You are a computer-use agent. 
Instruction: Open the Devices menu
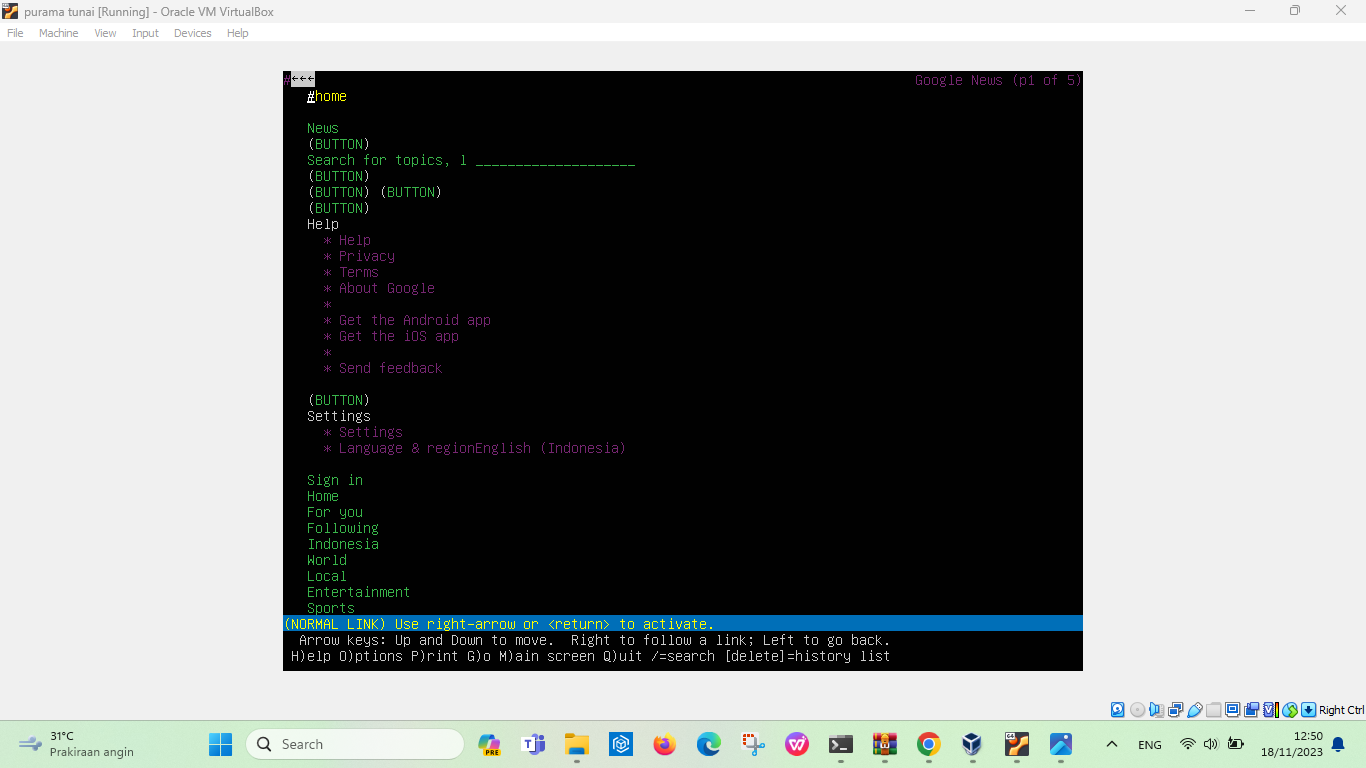coord(192,33)
